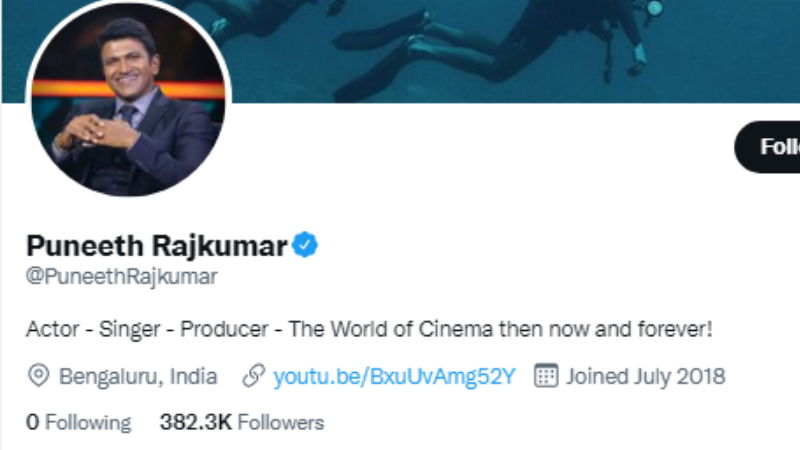This screenshot has height=450, width=800.
Task: Open the youtu.be/BxuUvAmg52Y link
Action: coord(394,377)
